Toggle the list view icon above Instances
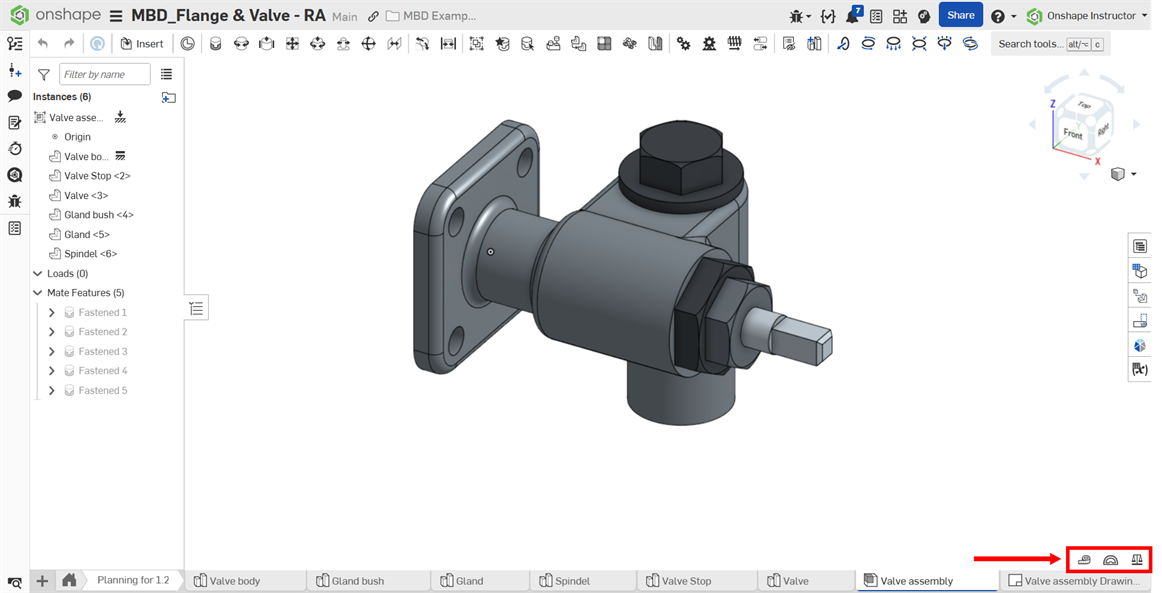 tap(166, 74)
